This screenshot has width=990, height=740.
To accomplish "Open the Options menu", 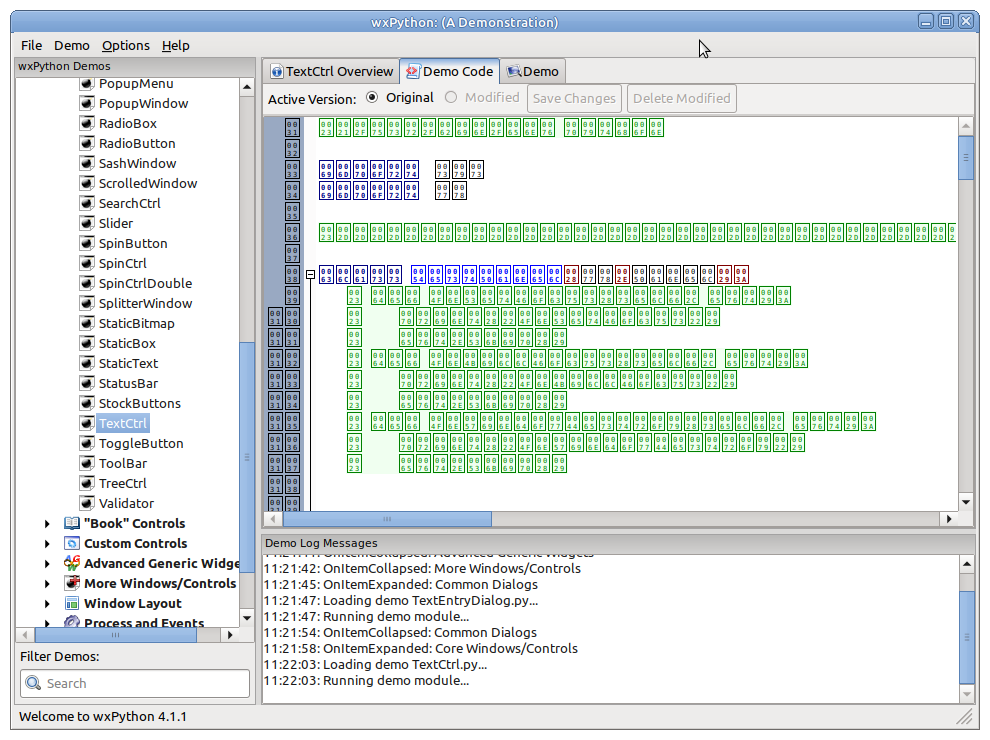I will (126, 45).
